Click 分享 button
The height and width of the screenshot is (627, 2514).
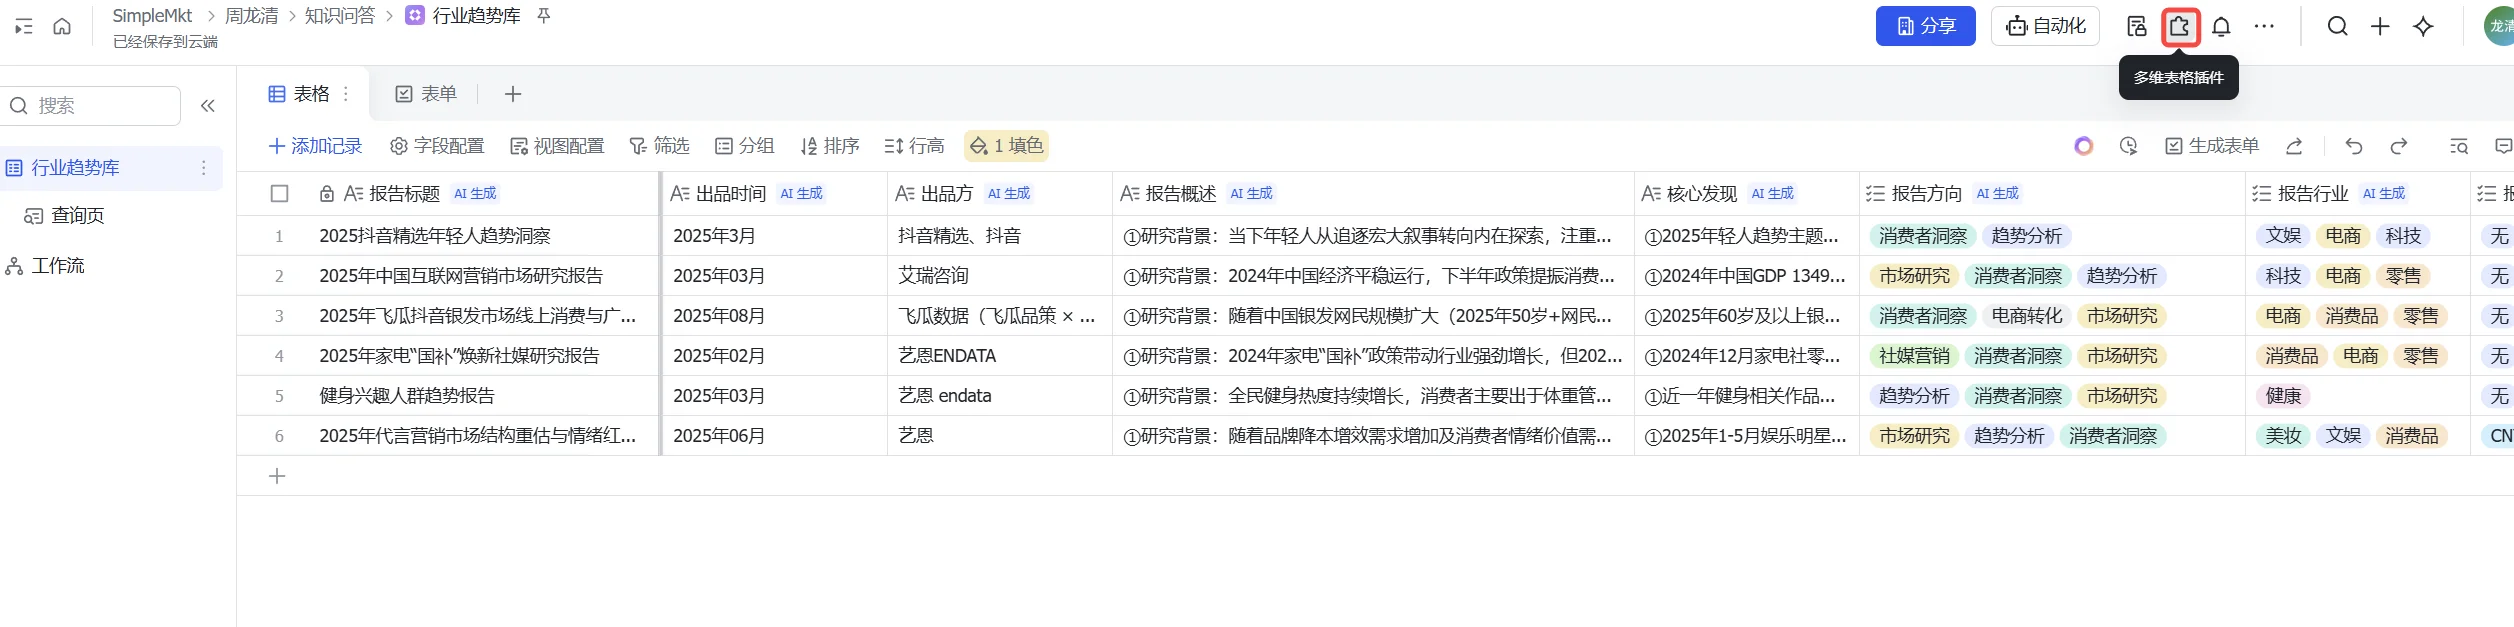tap(1925, 26)
